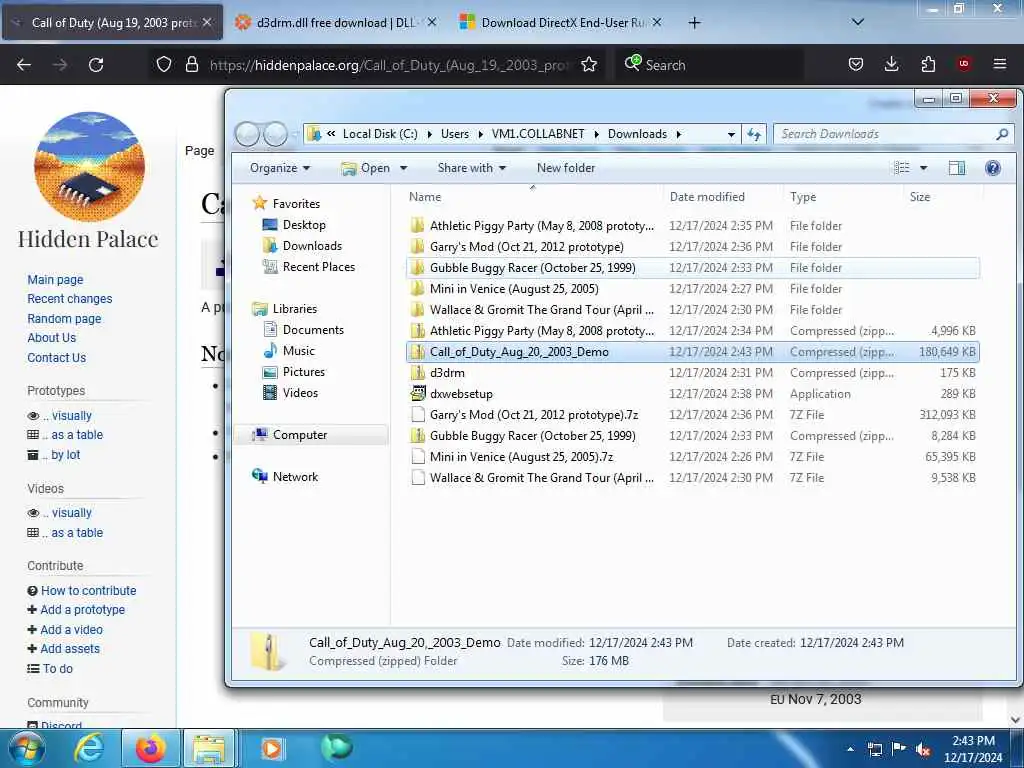Launch Internet Explorer from taskbar
Screen dimensions: 1024x768
click(89, 748)
